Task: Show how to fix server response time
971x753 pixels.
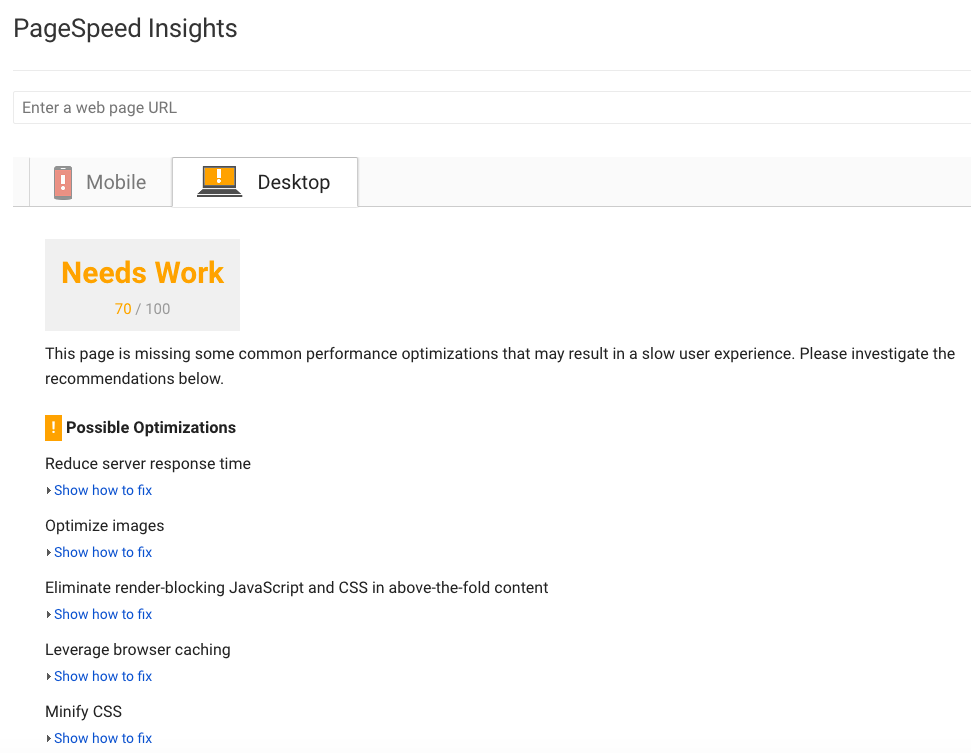Action: (103, 490)
